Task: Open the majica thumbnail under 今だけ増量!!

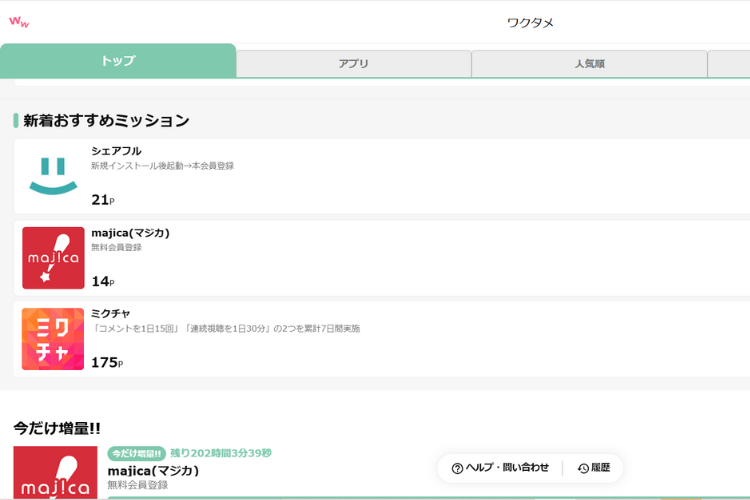Action: click(x=55, y=473)
